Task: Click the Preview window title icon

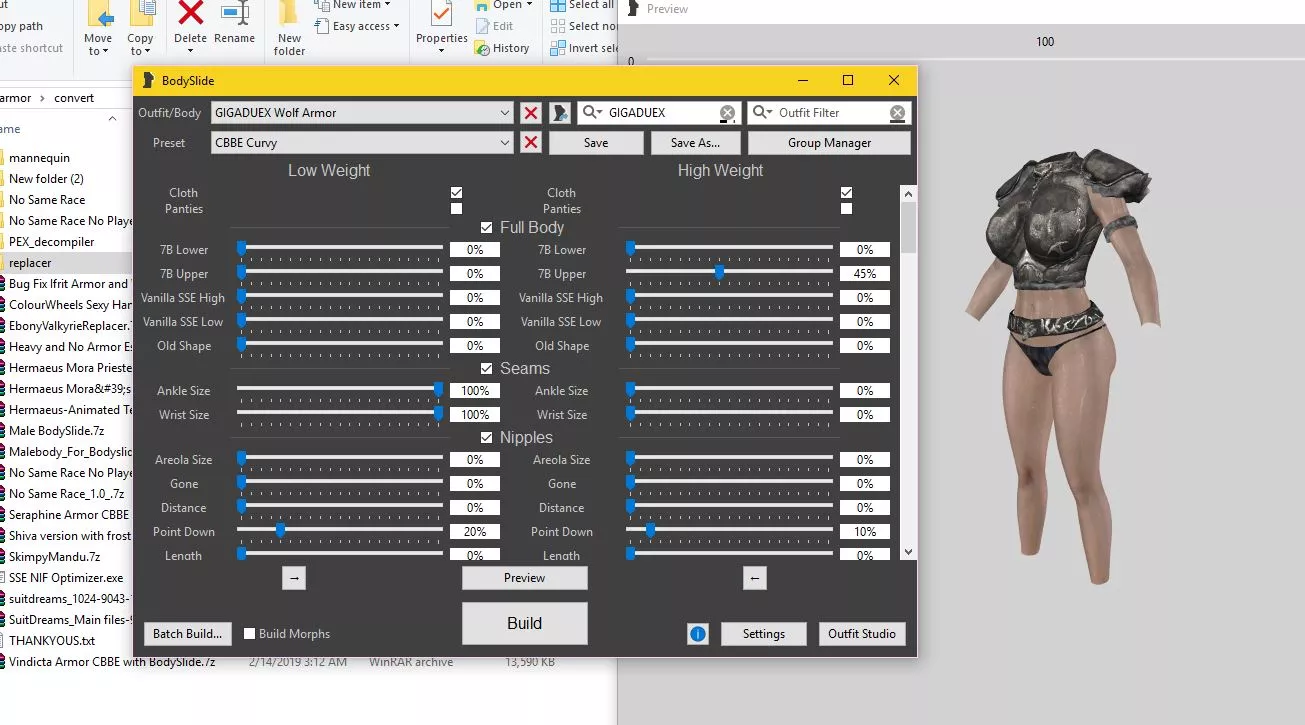Action: tap(632, 9)
